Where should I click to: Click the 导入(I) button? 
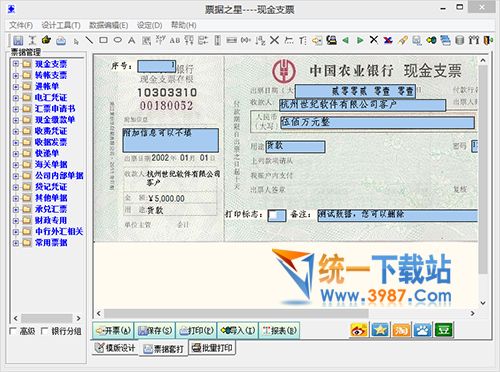[238, 331]
